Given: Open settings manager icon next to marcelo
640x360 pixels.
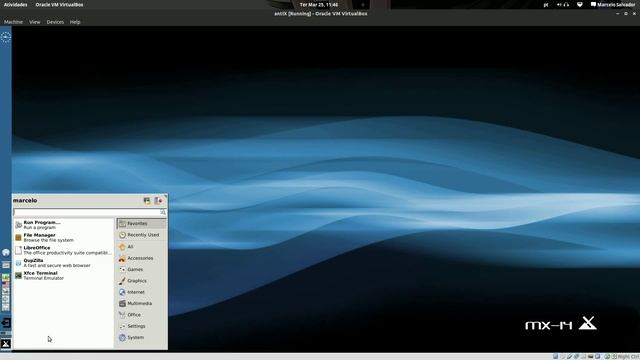Looking at the screenshot, I should pos(147,200).
